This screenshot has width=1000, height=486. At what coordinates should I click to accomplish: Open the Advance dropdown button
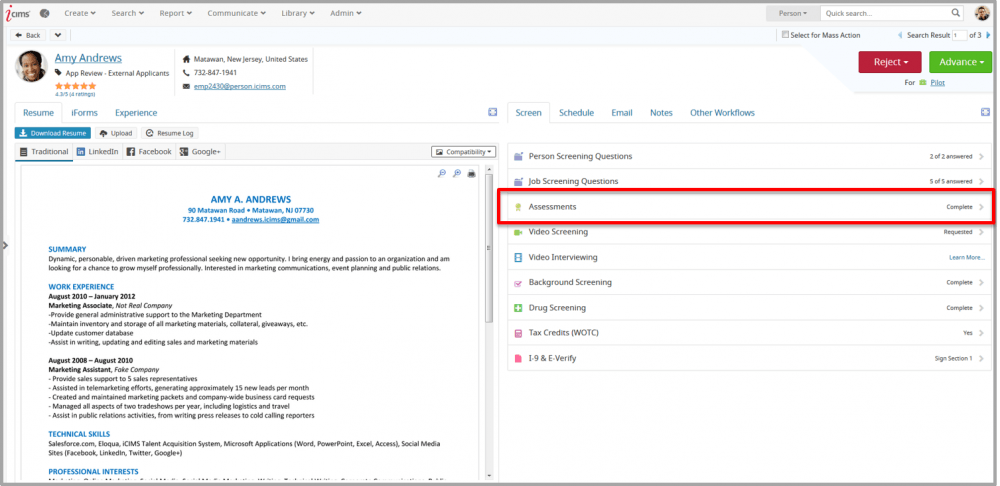tap(960, 62)
